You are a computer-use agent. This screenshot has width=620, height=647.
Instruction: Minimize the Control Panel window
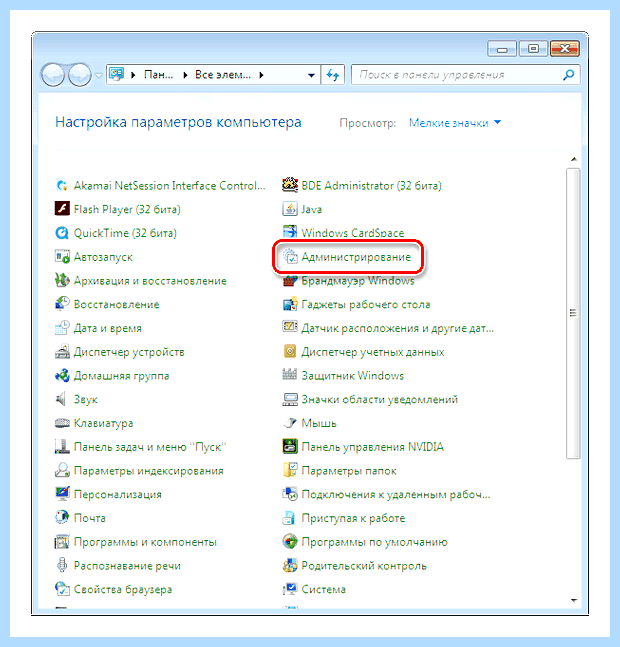[x=502, y=49]
